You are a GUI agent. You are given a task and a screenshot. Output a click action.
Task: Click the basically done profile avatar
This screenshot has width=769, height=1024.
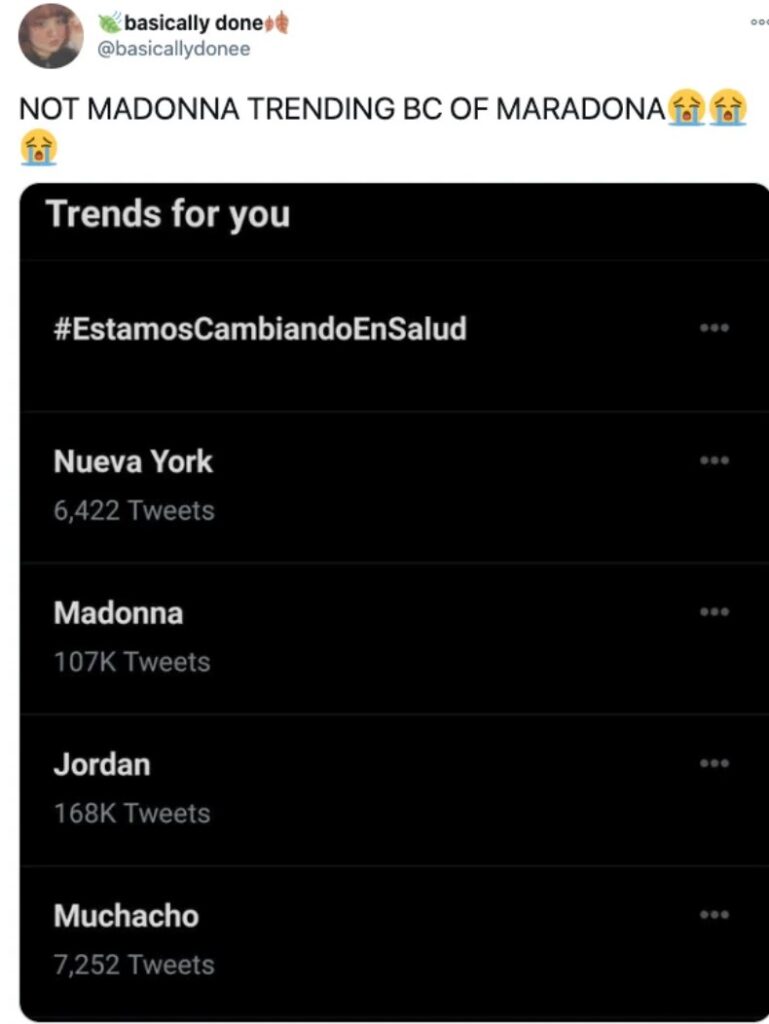50,36
